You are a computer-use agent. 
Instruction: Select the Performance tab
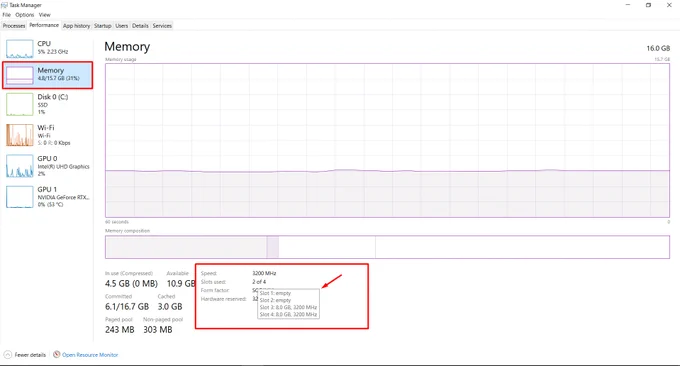[x=44, y=25]
